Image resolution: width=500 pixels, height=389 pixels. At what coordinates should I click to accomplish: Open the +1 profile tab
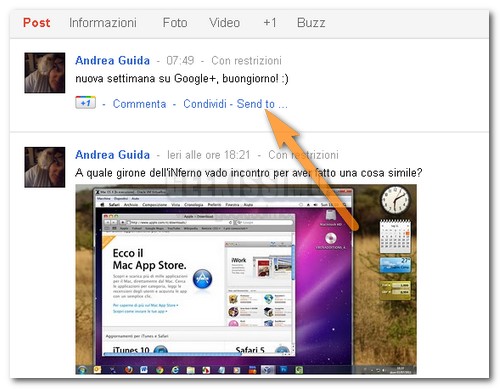270,23
